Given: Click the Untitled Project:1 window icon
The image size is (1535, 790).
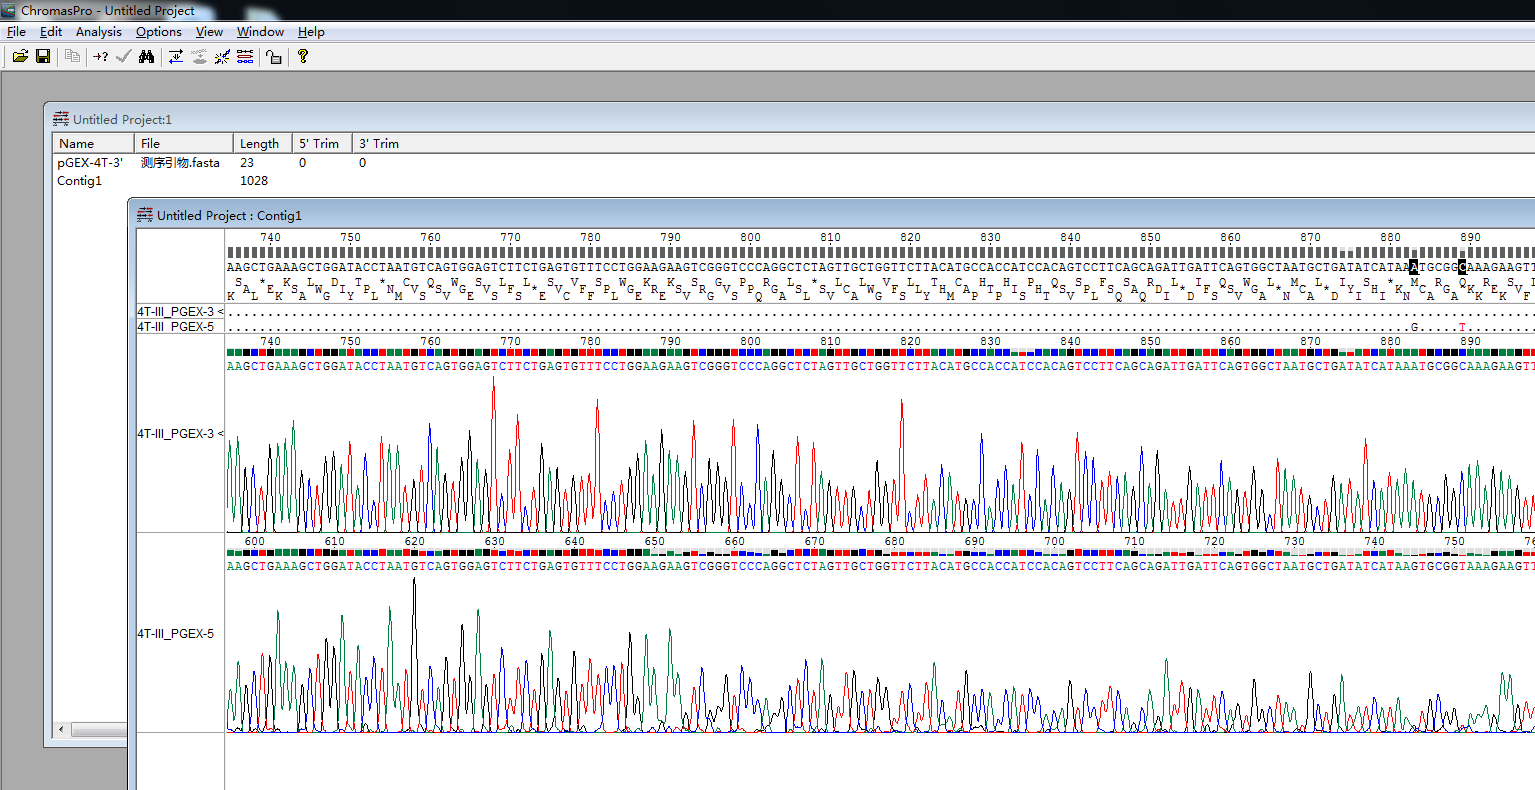Looking at the screenshot, I should [x=61, y=119].
